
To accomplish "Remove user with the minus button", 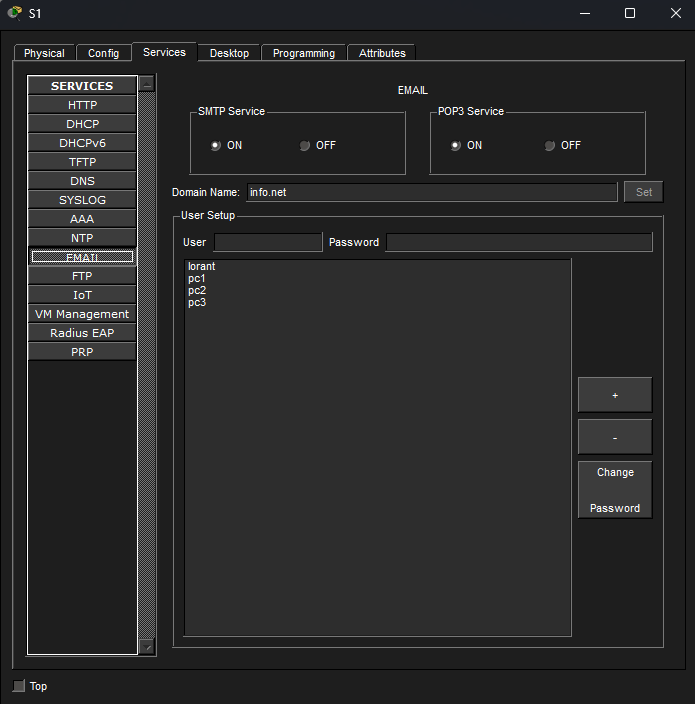I will [615, 437].
